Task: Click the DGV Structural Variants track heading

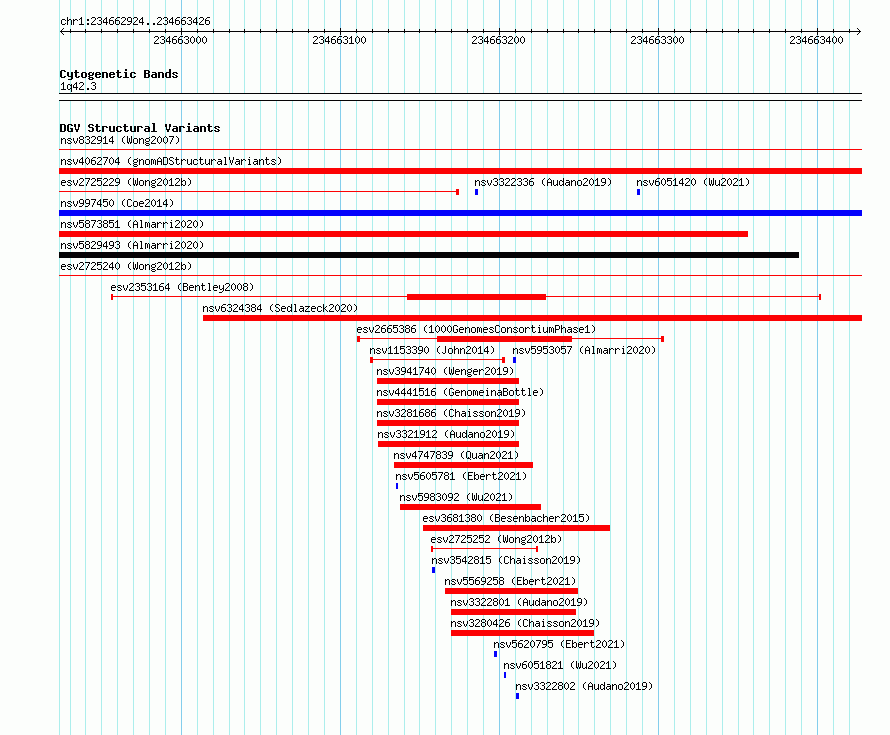Action: click(140, 128)
